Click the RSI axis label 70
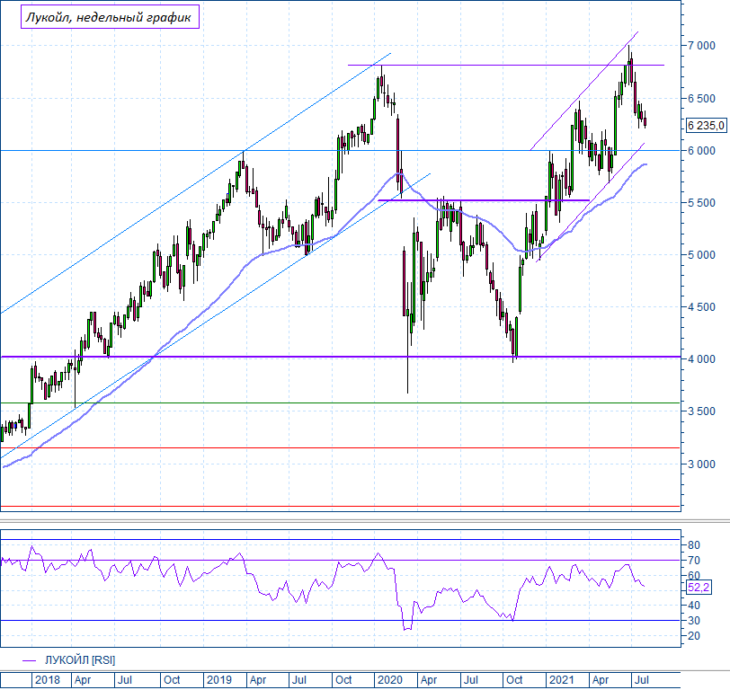This screenshot has width=730, height=690. point(694,560)
